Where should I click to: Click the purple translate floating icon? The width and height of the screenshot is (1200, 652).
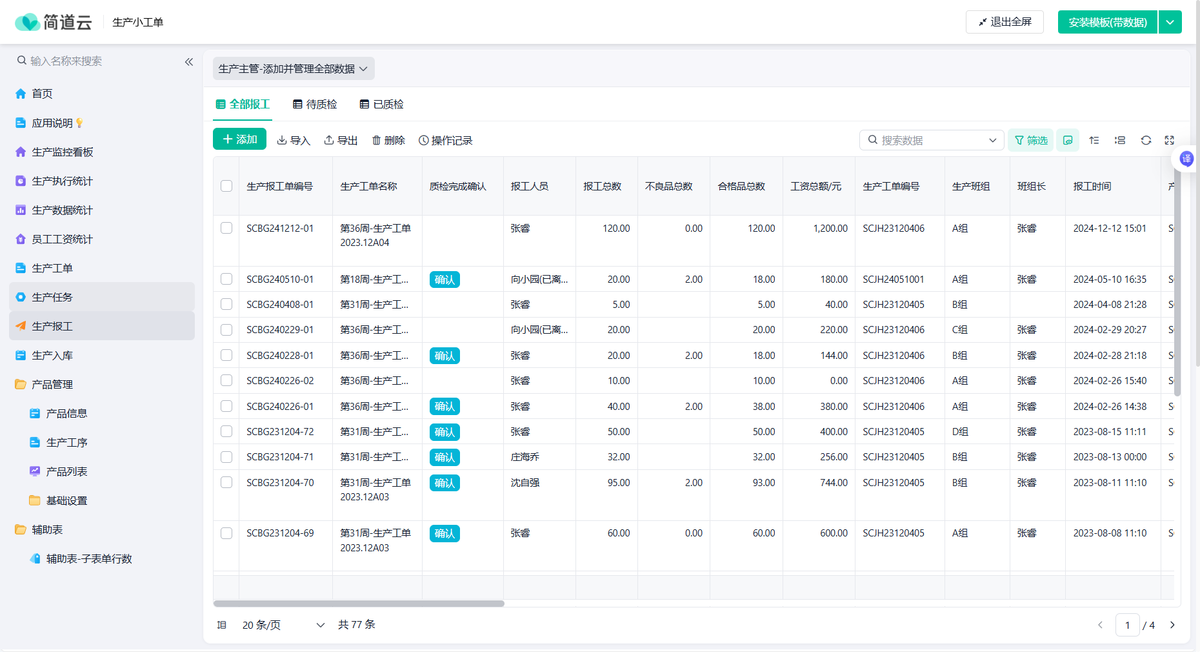(1187, 159)
